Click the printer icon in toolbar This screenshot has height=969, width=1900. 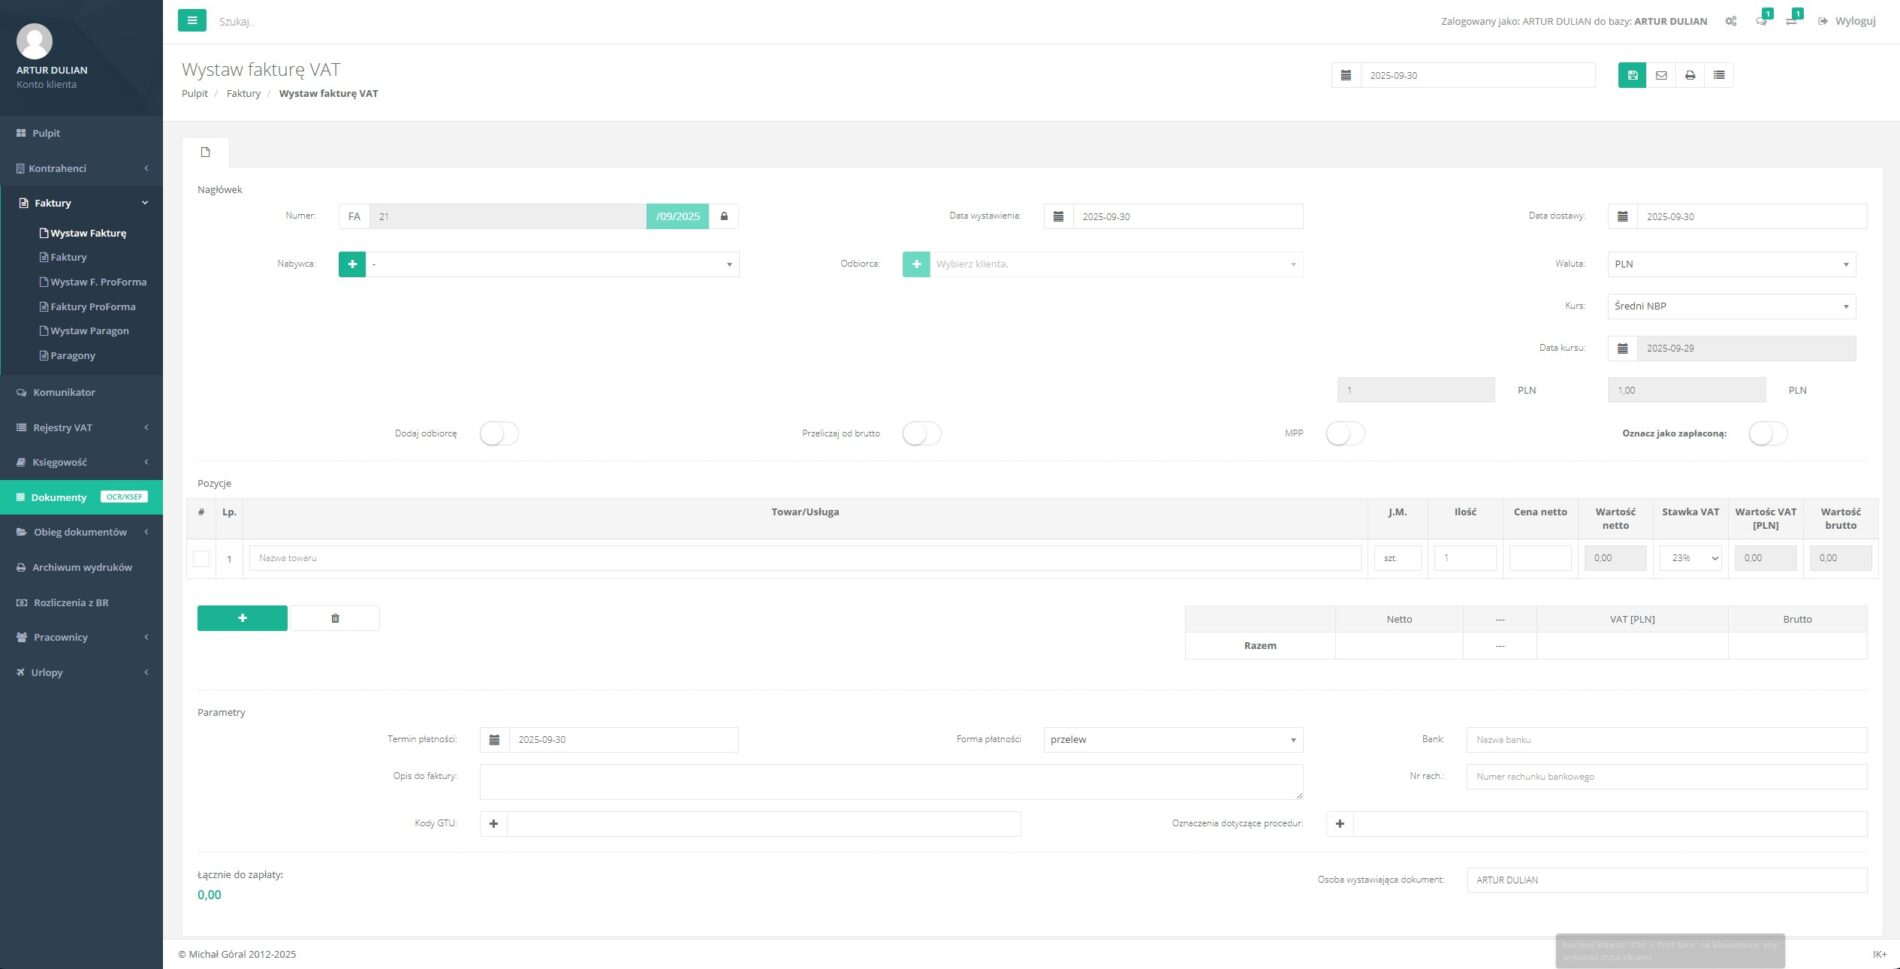click(x=1690, y=75)
